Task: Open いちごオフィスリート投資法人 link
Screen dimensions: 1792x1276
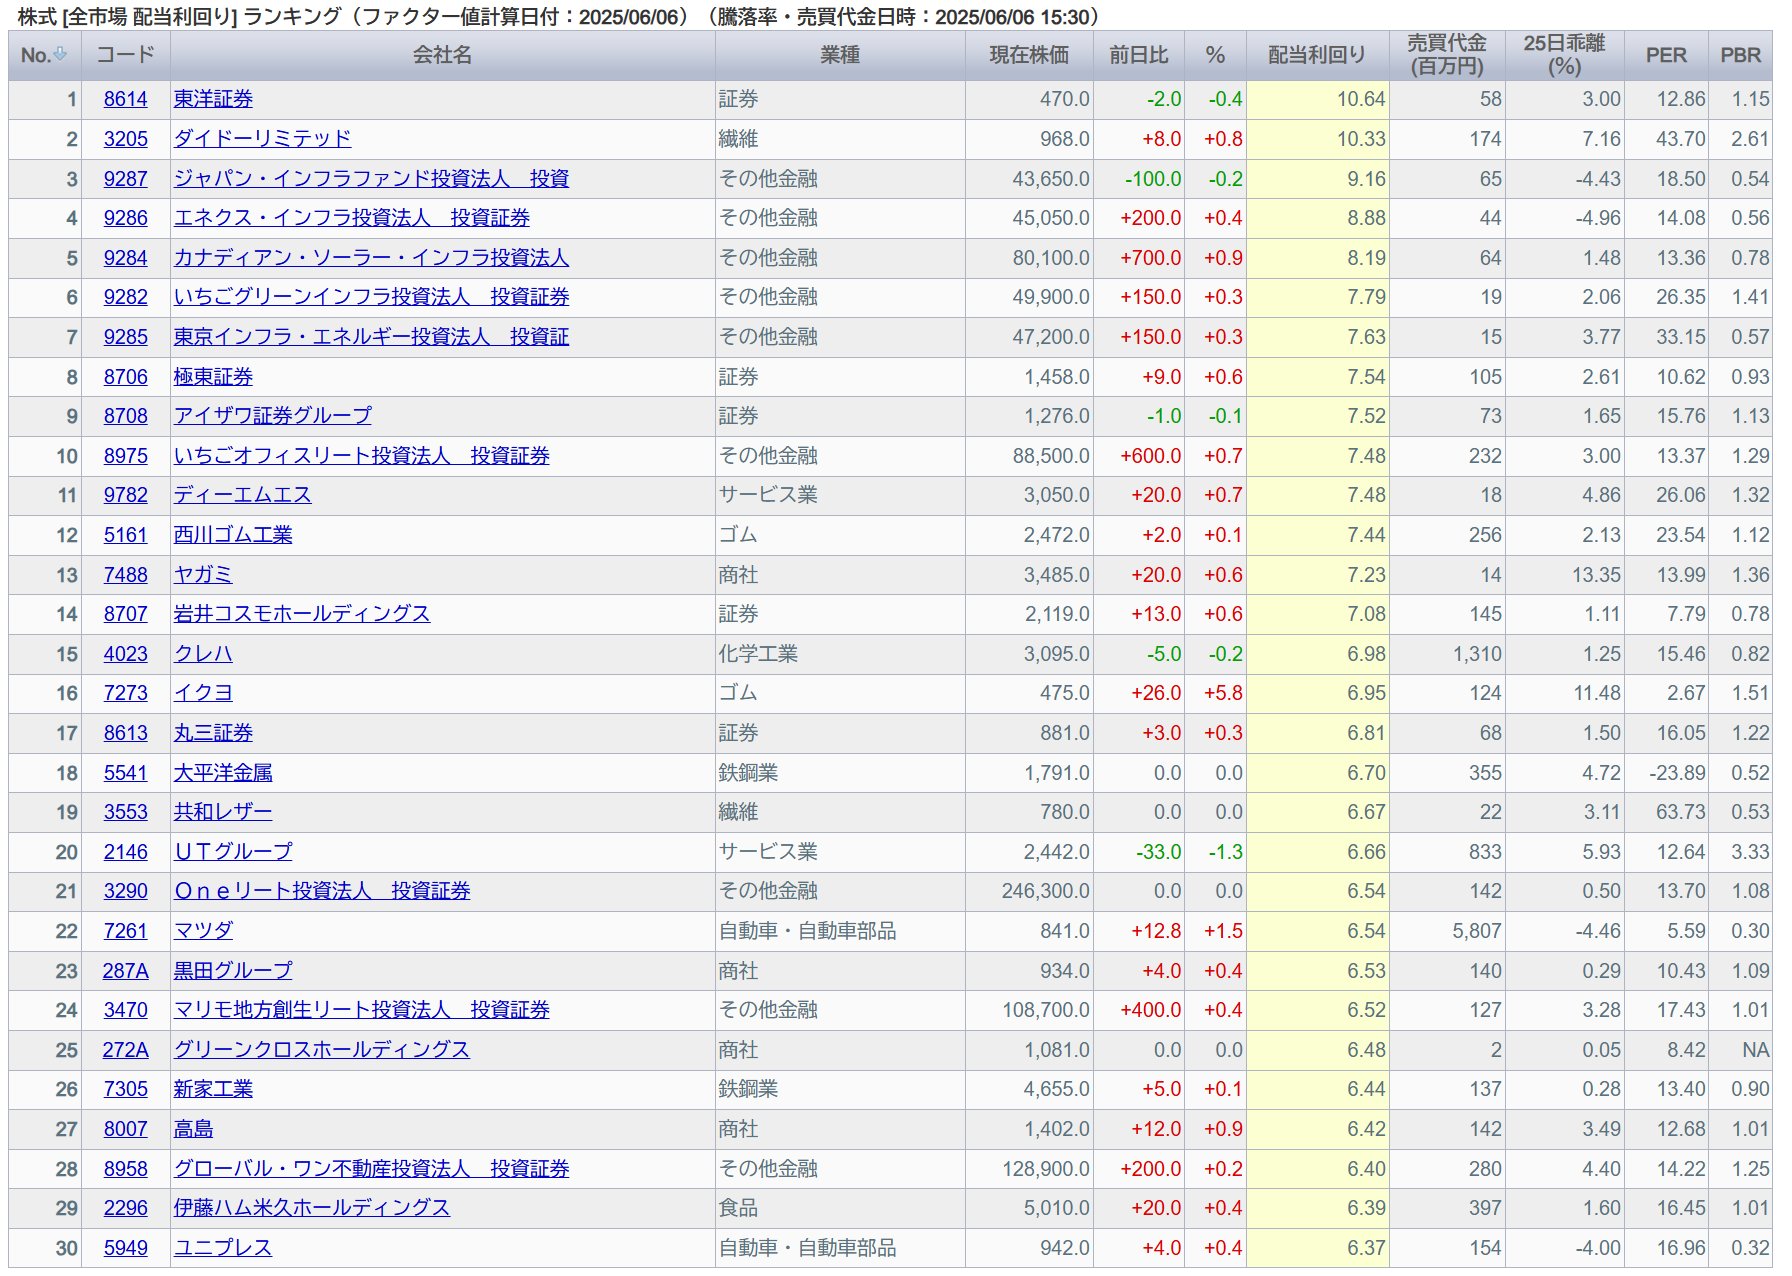Action: coord(361,455)
